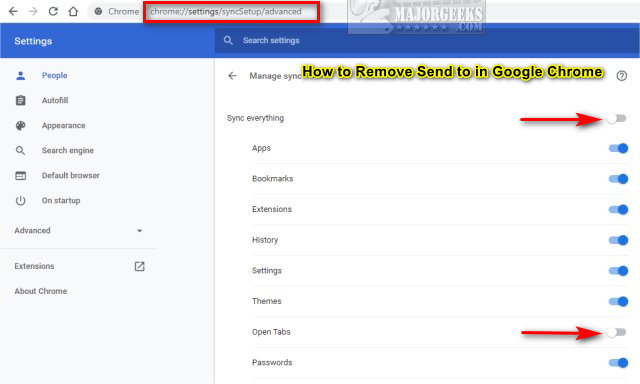Disable the Themes sync toggle

(618, 301)
